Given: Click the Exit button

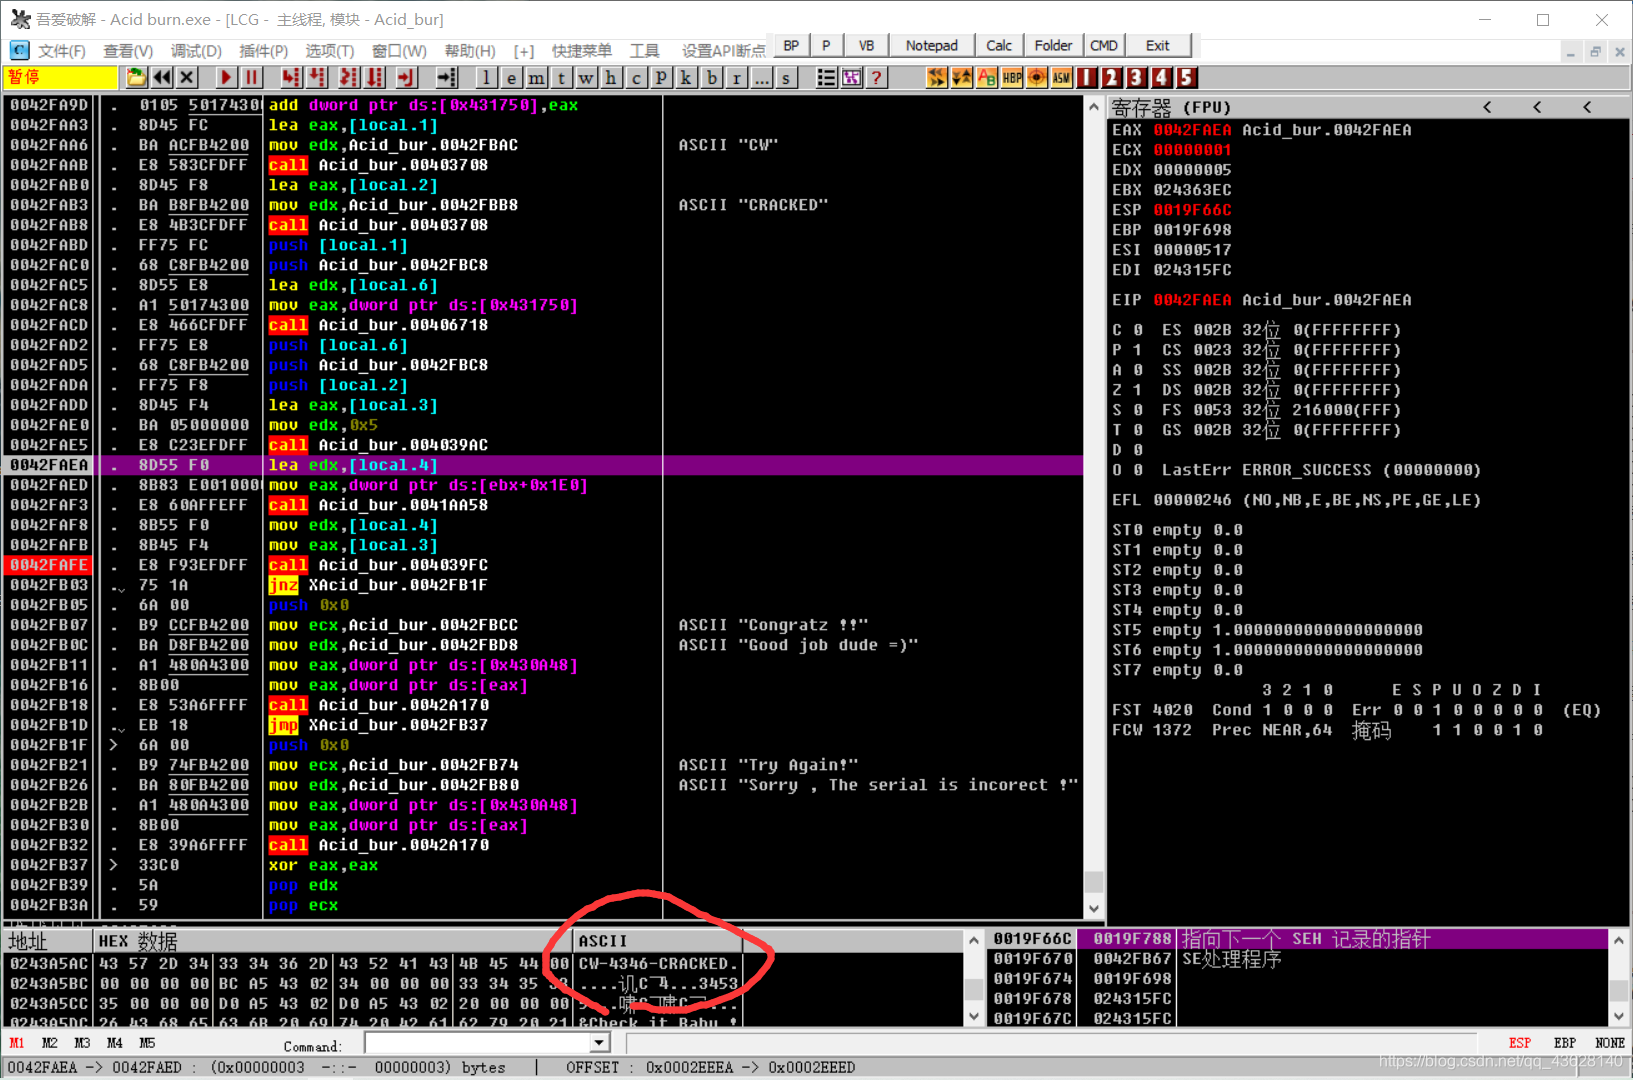Looking at the screenshot, I should point(1158,45).
